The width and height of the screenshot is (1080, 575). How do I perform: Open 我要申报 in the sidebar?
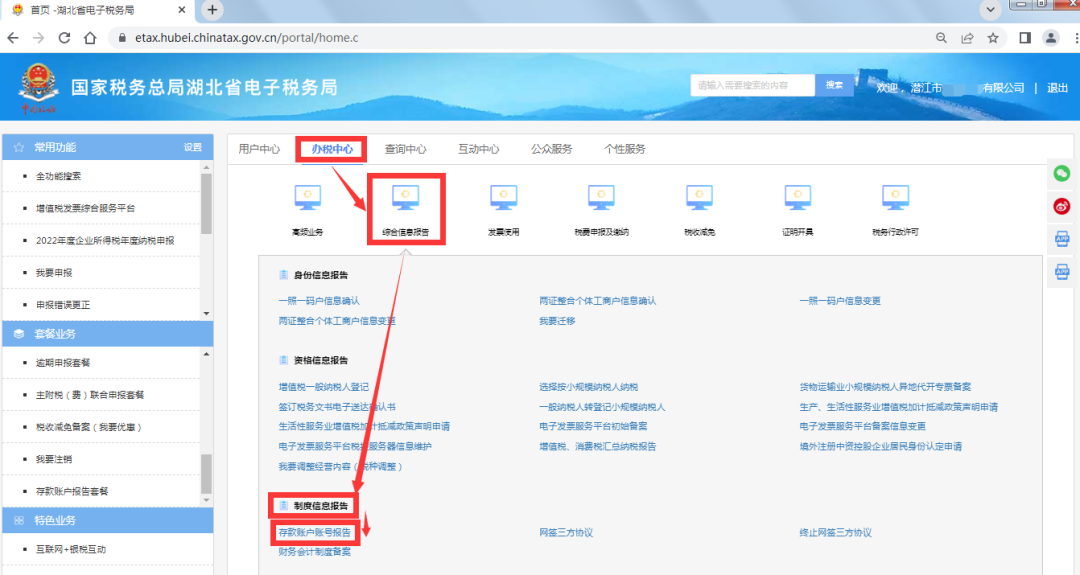tap(54, 273)
